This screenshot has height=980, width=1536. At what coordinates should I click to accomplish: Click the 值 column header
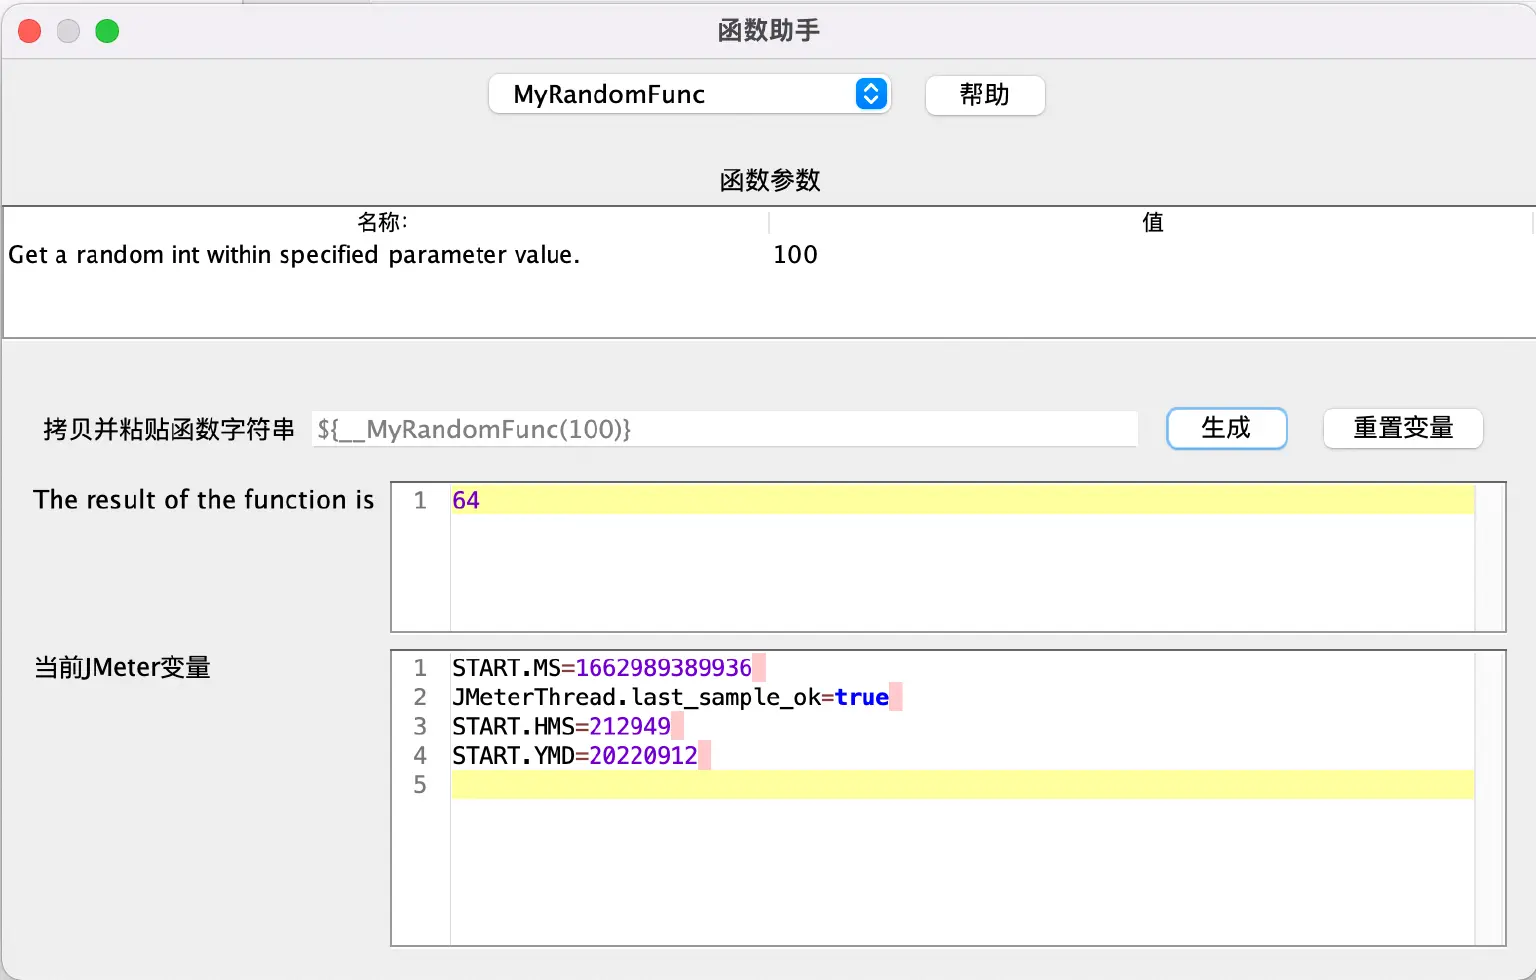(x=1152, y=222)
